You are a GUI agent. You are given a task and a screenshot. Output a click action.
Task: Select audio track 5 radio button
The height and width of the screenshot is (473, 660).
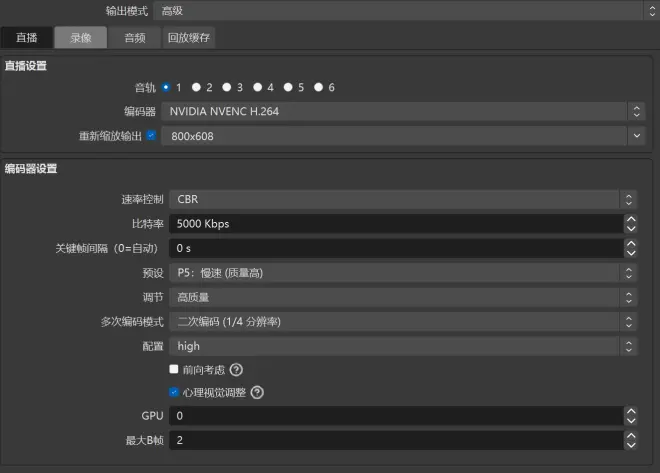pyautogui.click(x=288, y=87)
